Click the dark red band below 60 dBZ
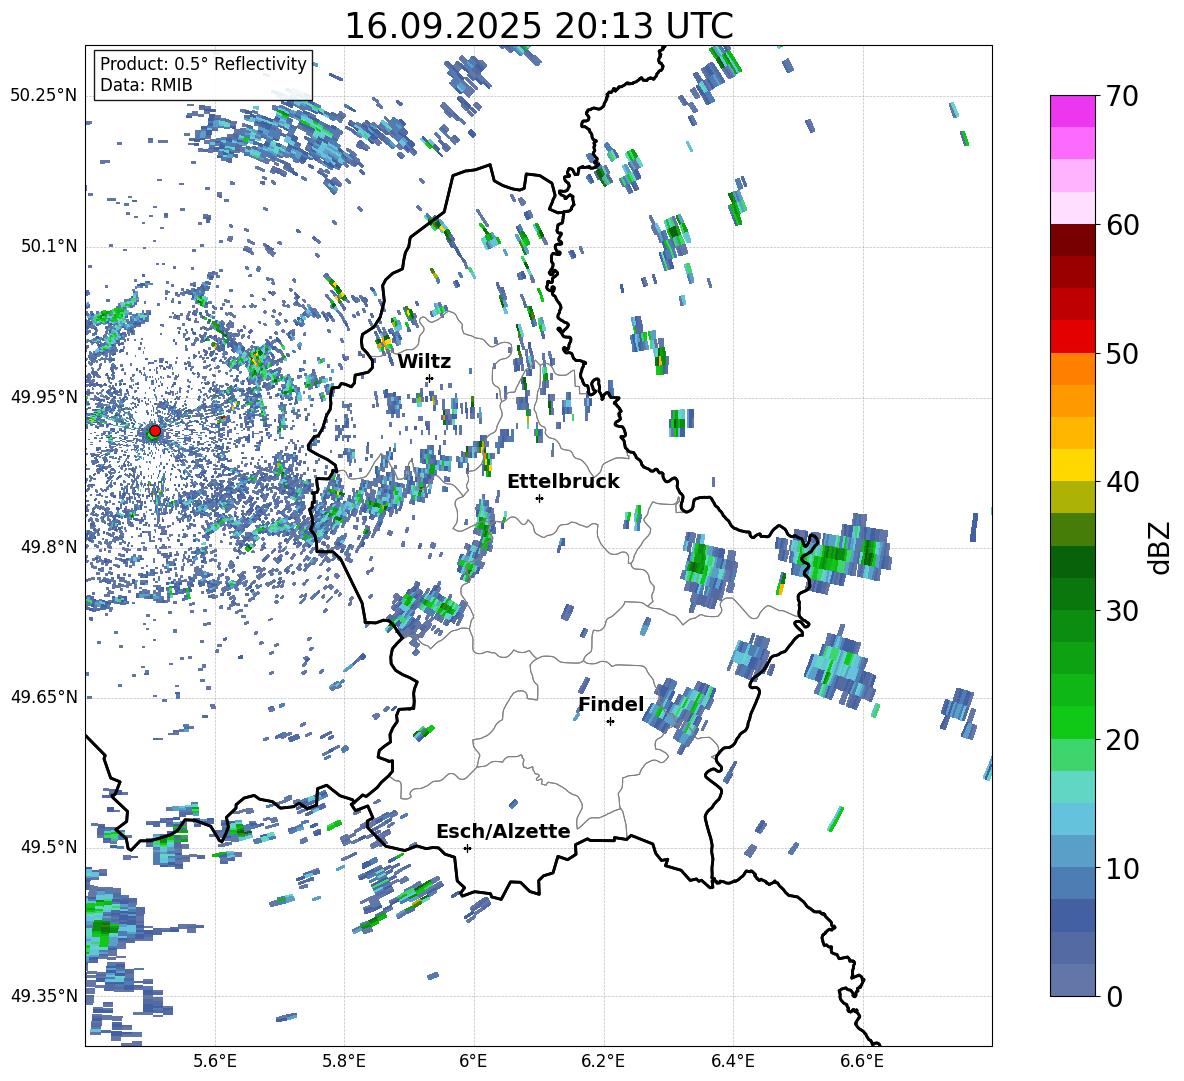The width and height of the screenshot is (1184, 1081). [1072, 240]
